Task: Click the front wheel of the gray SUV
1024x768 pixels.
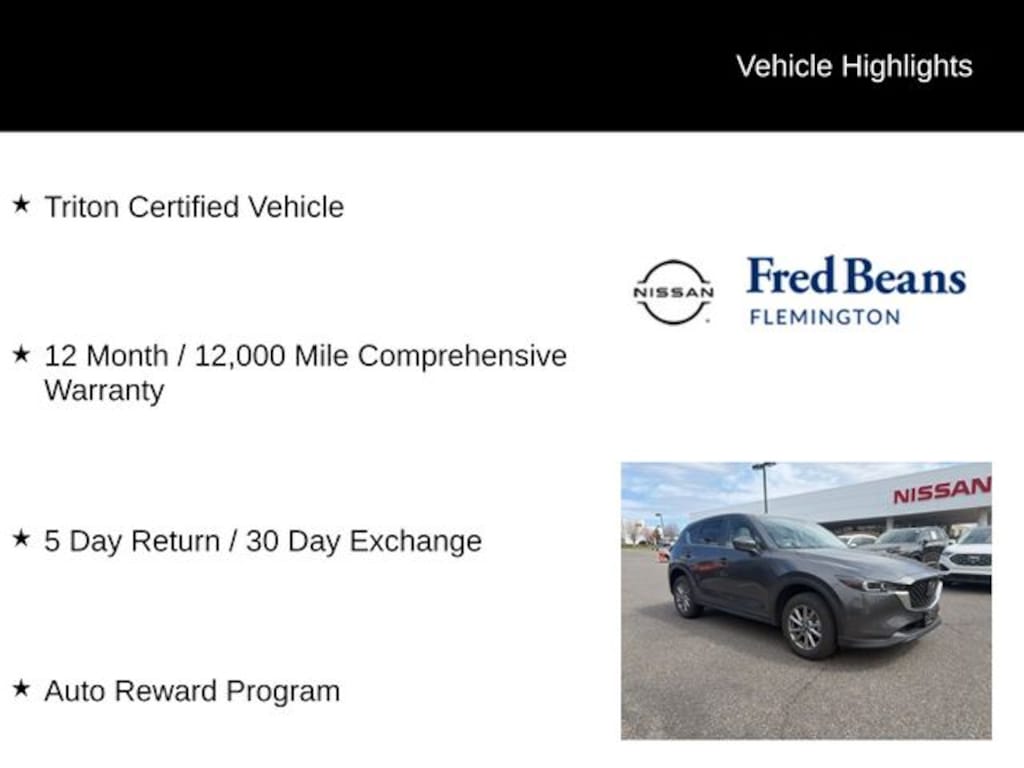Action: [x=804, y=627]
